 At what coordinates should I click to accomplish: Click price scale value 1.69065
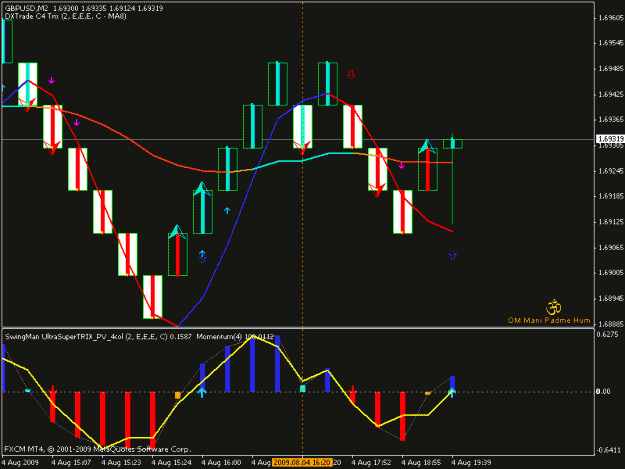click(x=611, y=247)
